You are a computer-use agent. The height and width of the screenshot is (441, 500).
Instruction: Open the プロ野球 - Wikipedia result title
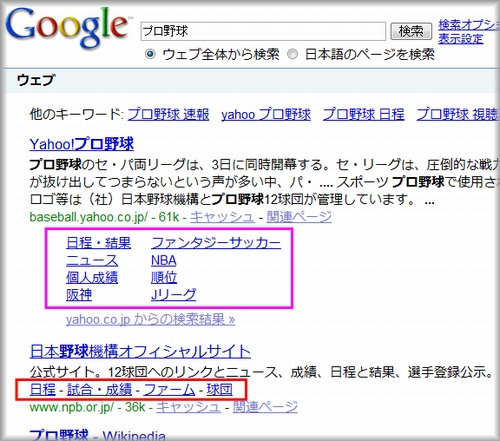(x=97, y=435)
